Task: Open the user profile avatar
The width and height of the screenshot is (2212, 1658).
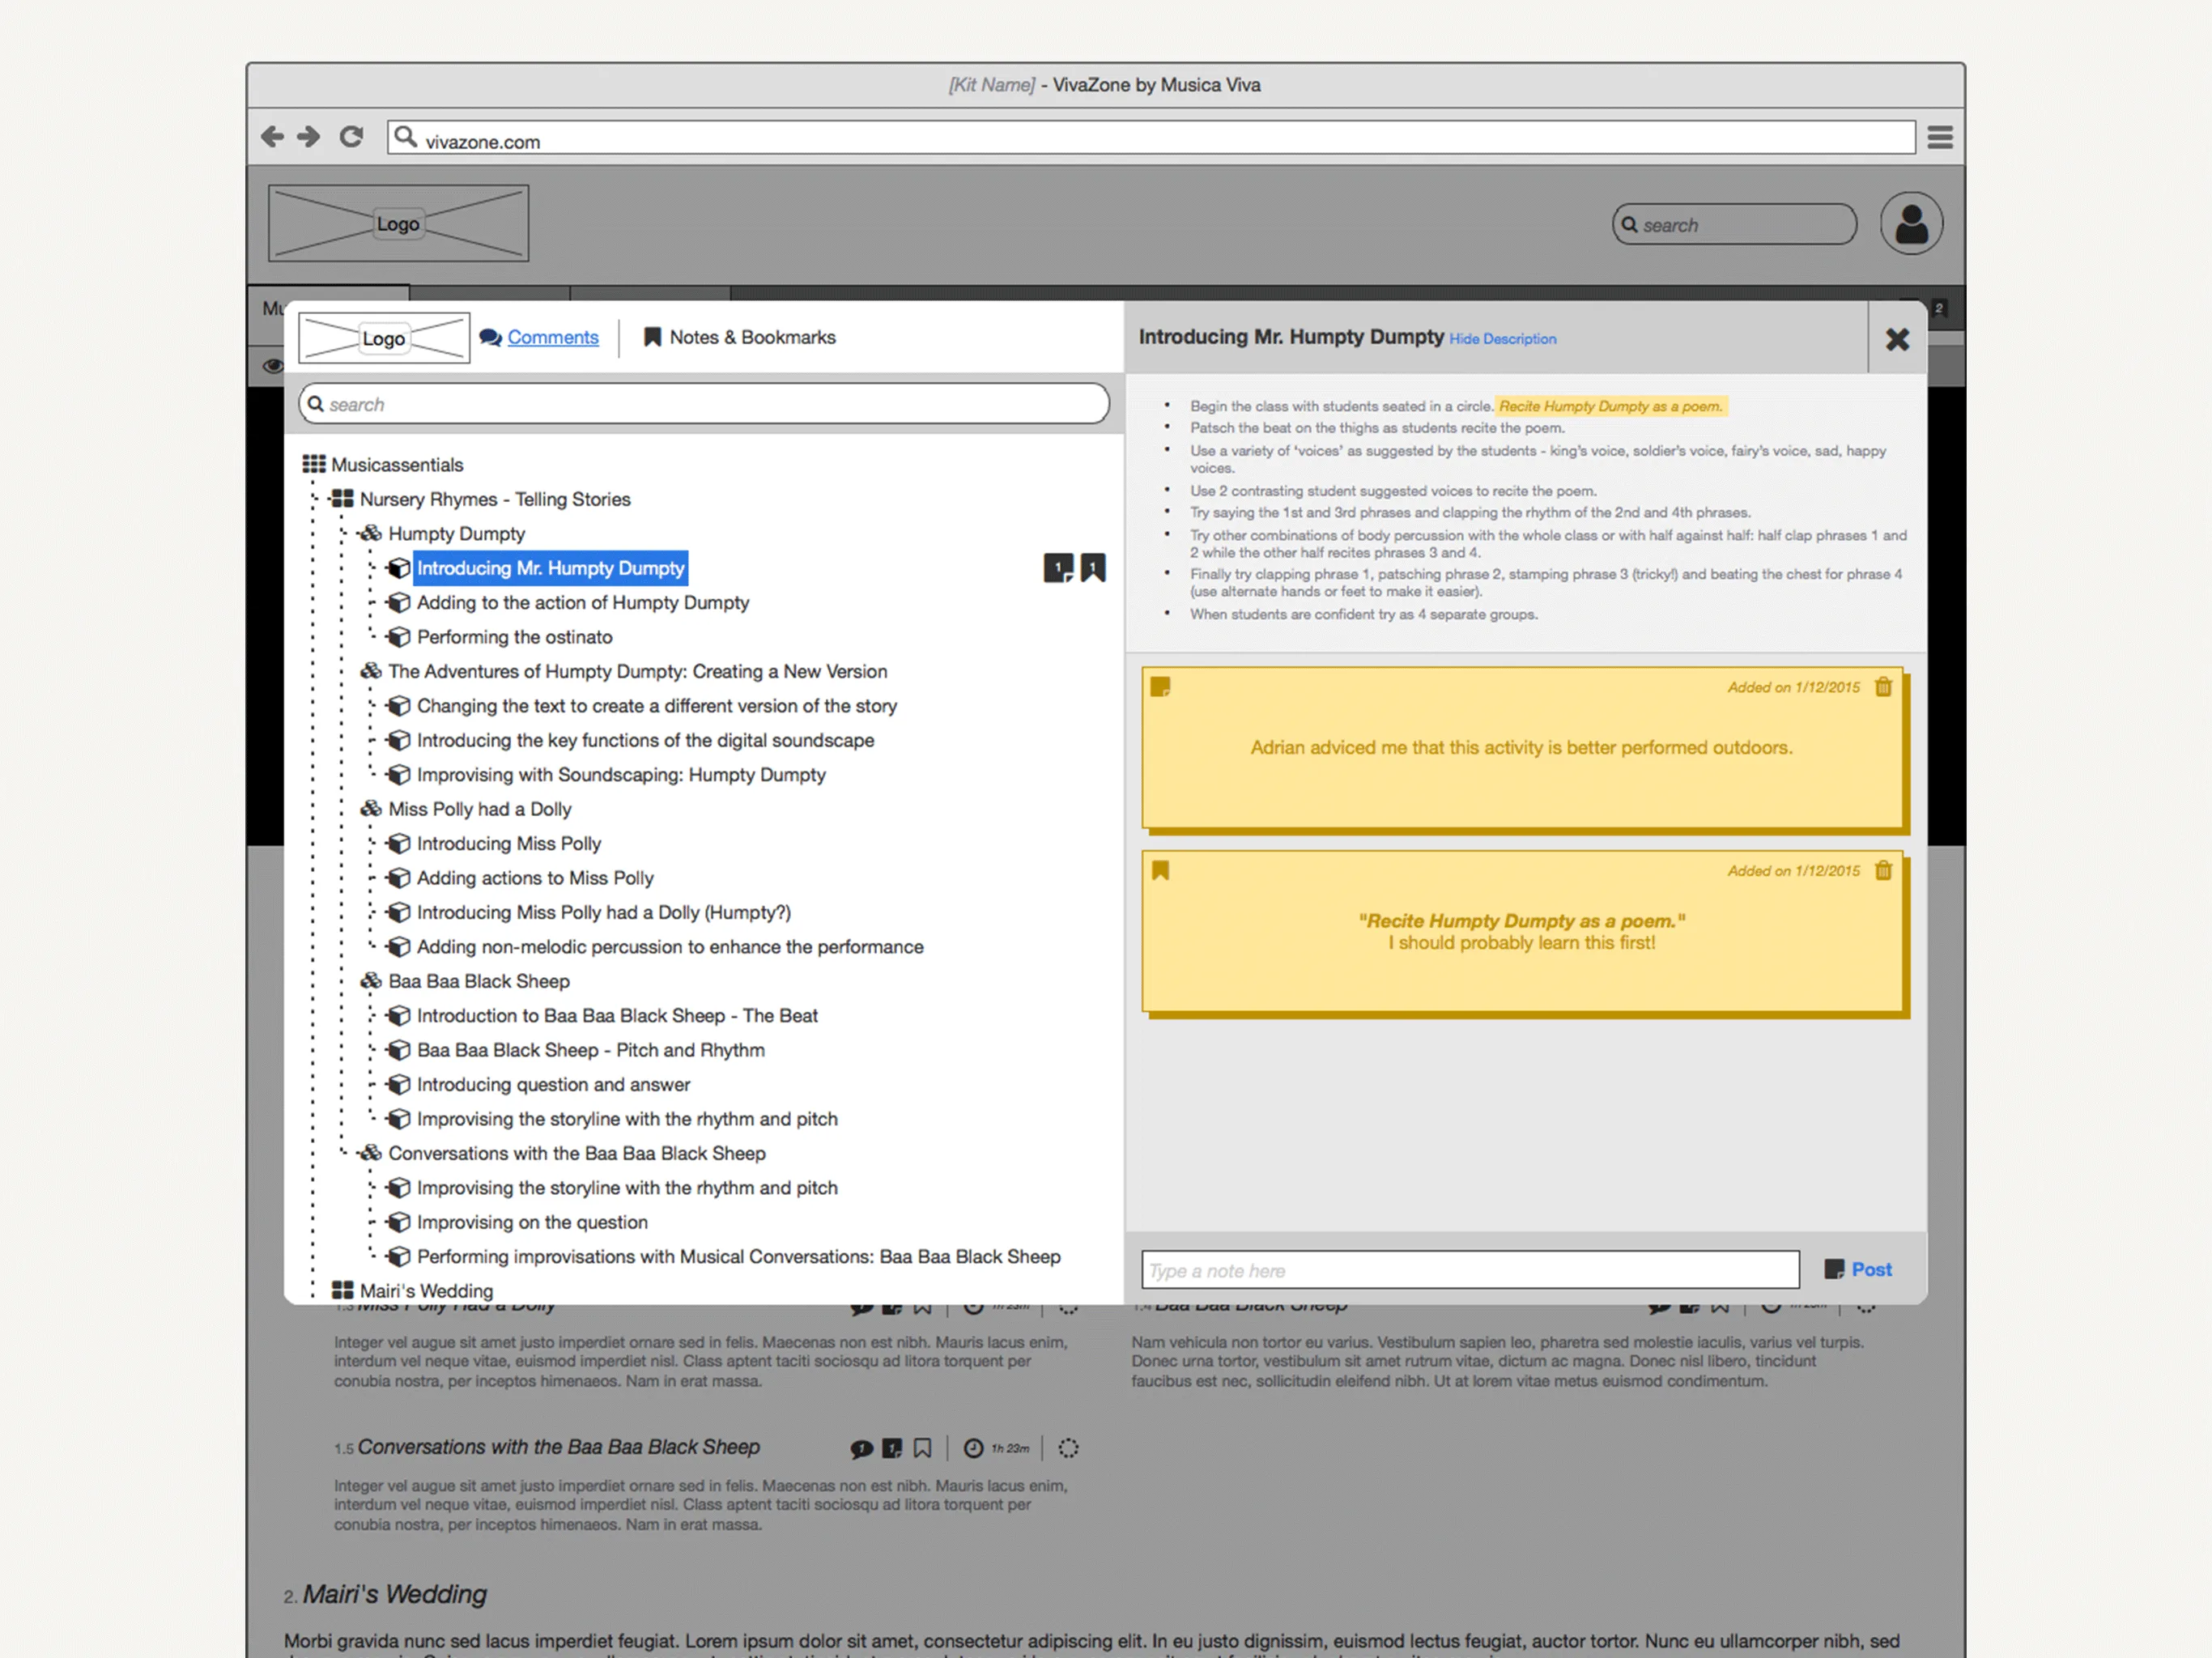Action: [1910, 224]
